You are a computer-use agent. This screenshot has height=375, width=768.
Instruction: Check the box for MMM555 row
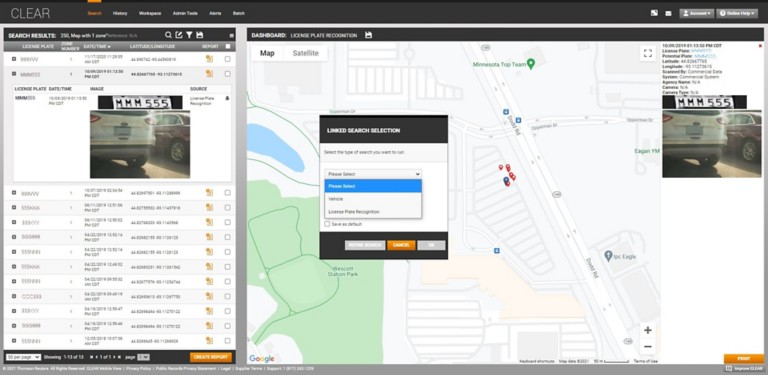227,73
